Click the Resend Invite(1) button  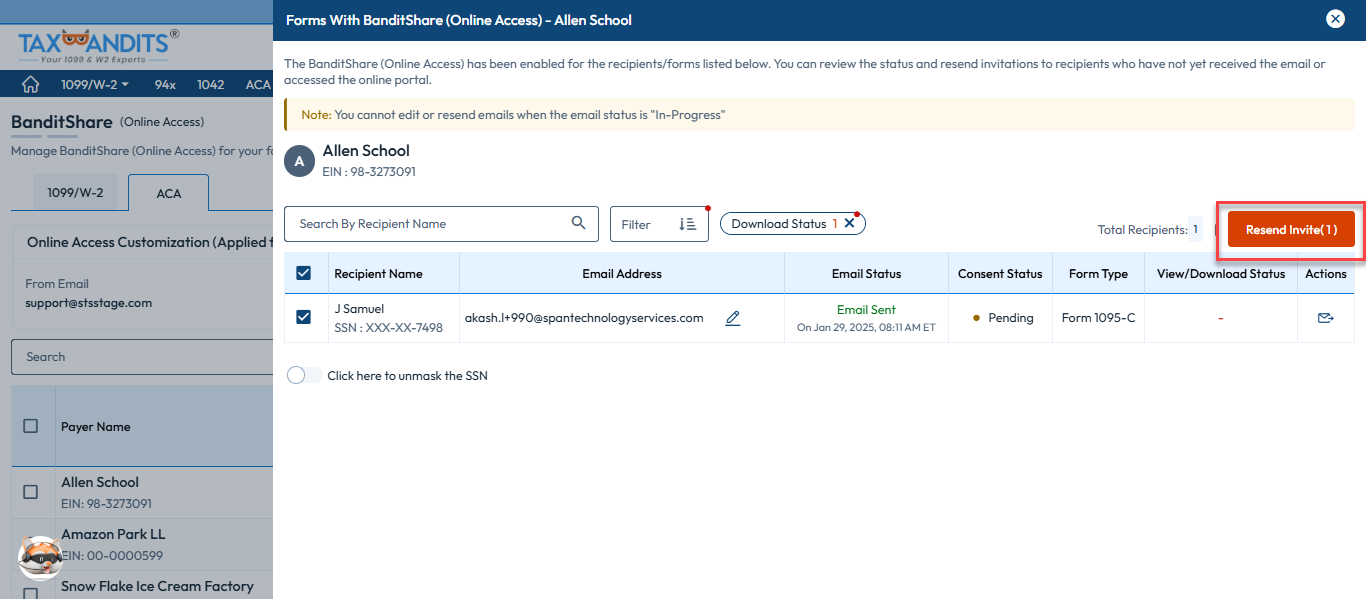(x=1291, y=229)
